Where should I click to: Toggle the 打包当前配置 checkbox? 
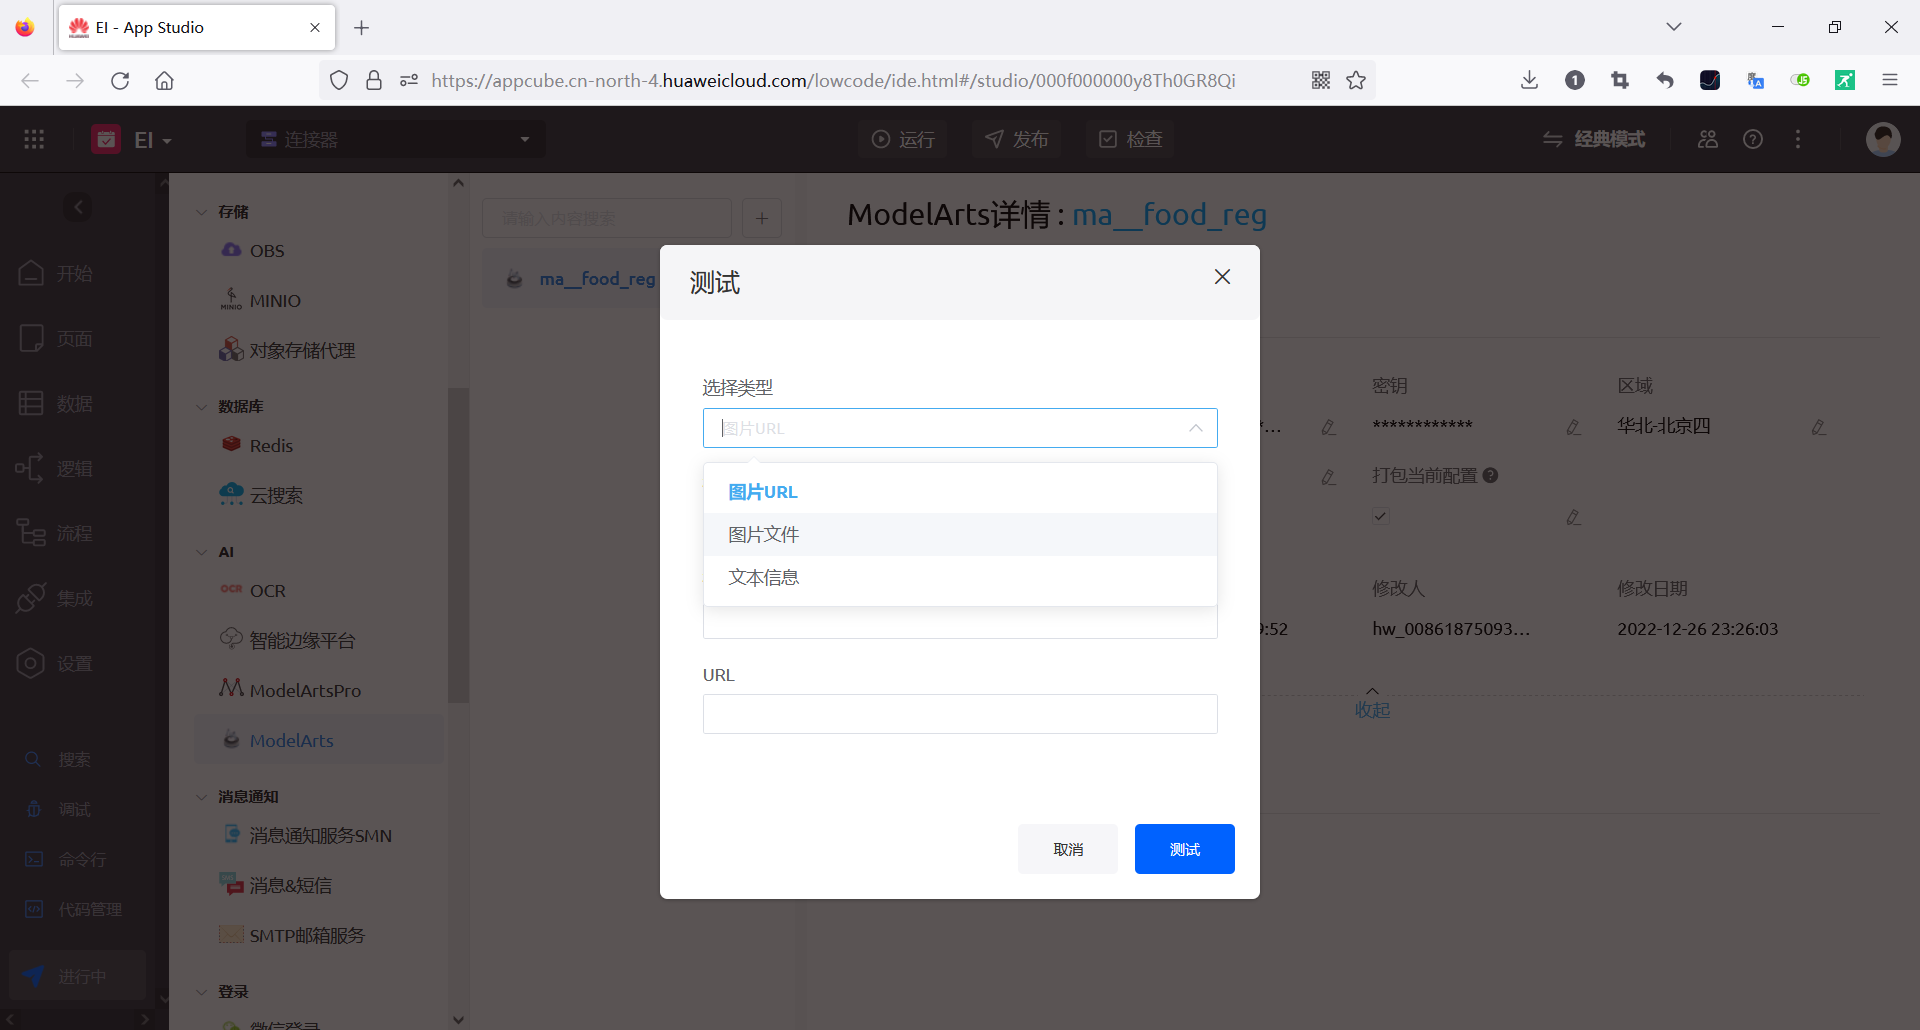[x=1380, y=516]
